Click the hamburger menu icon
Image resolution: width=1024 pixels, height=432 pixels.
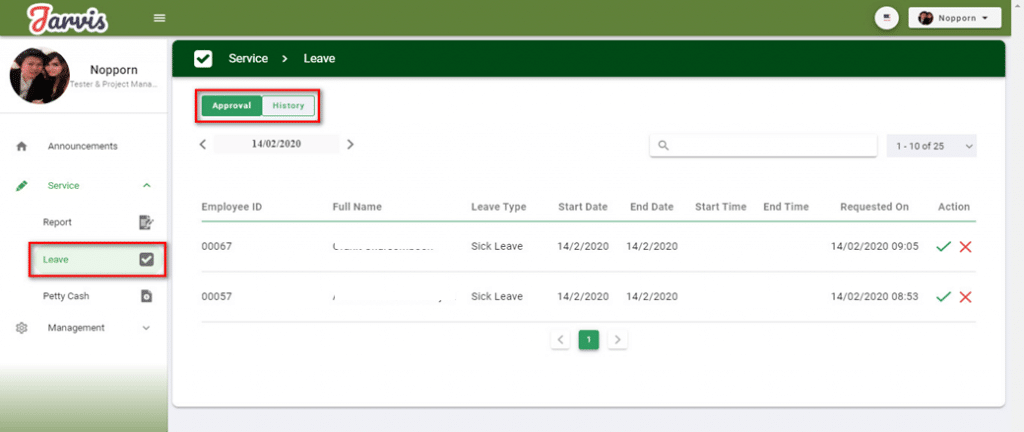(159, 18)
